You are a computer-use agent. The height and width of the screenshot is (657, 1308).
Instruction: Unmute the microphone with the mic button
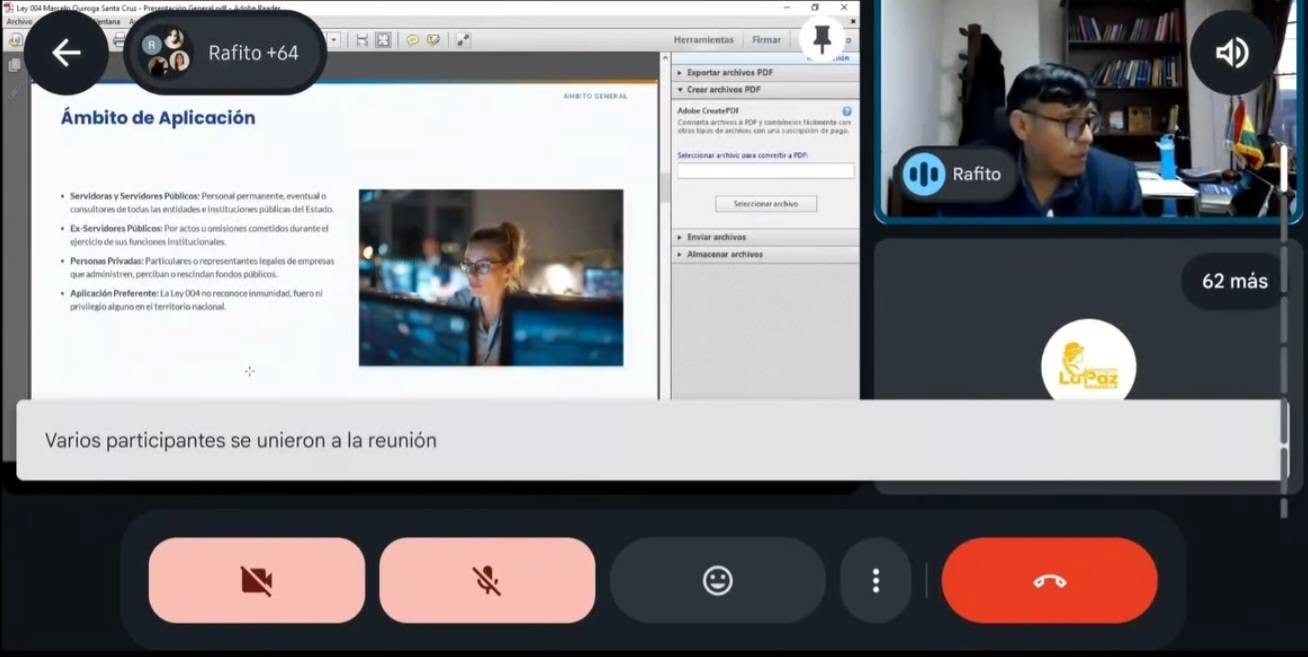pos(487,581)
